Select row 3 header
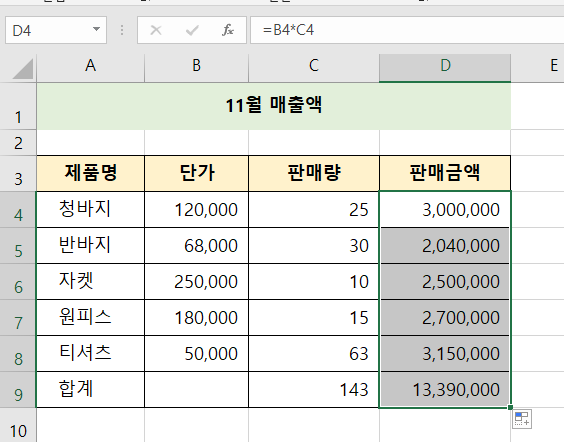The image size is (564, 442). click(18, 173)
